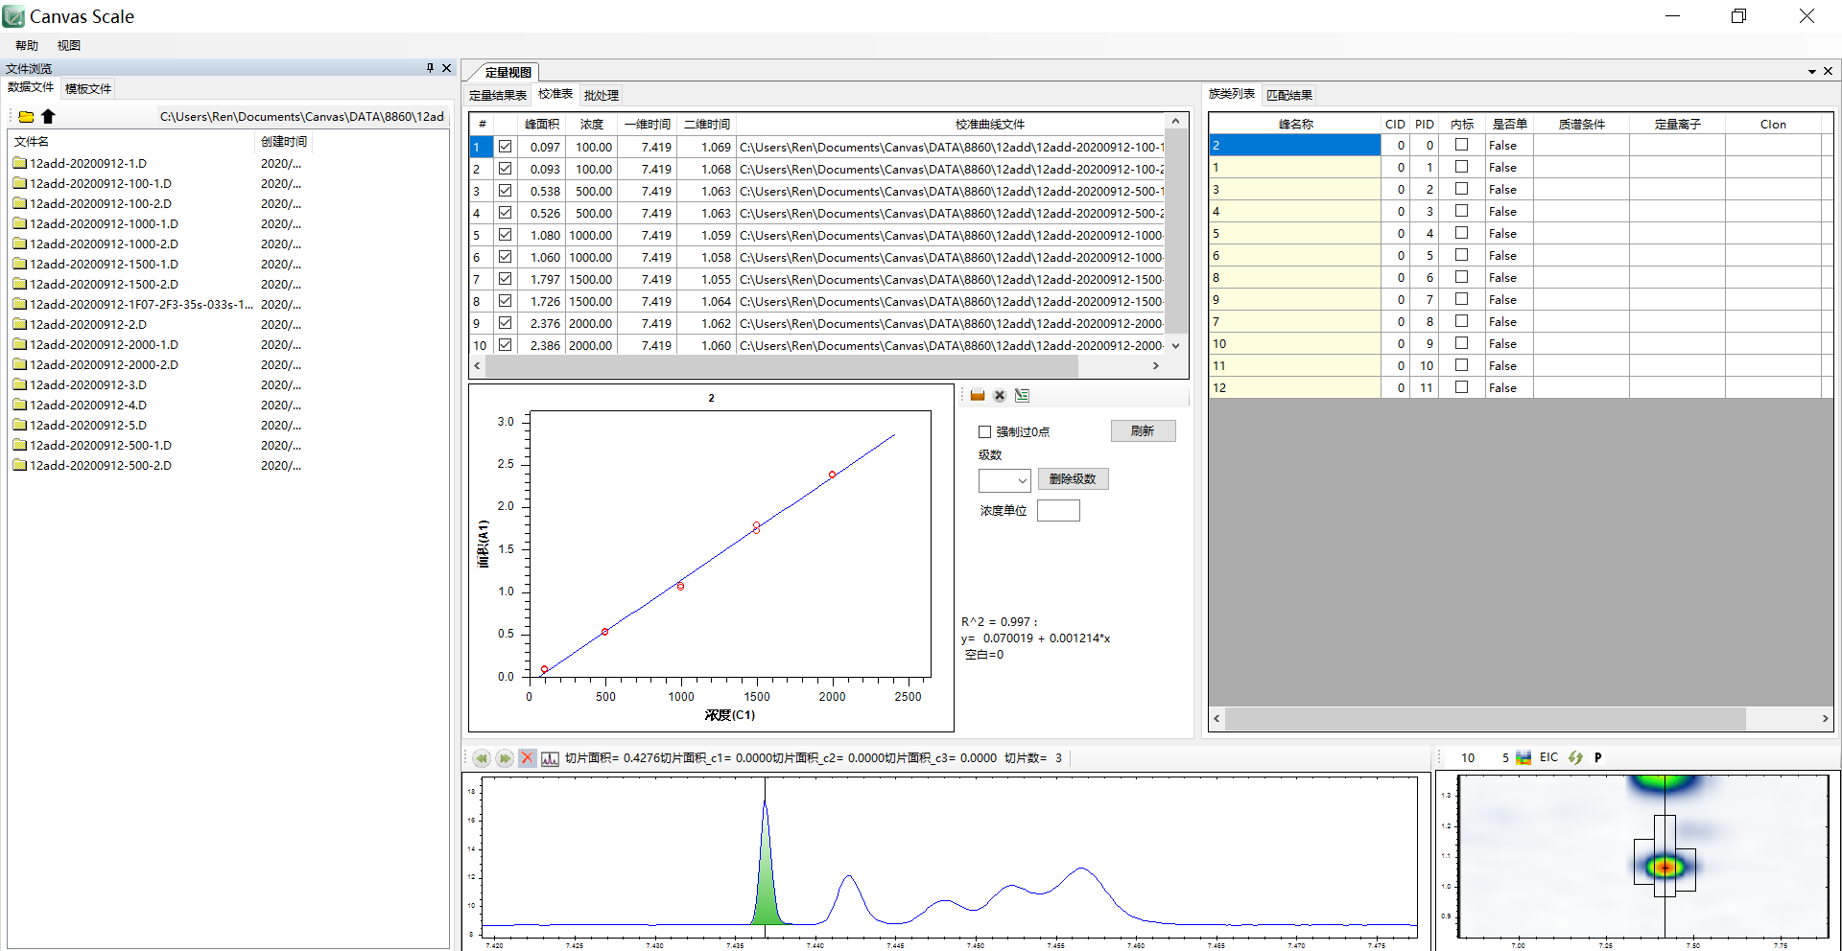Toggle 内标 checkbox for peak 3
This screenshot has width=1842, height=951.
[1461, 189]
